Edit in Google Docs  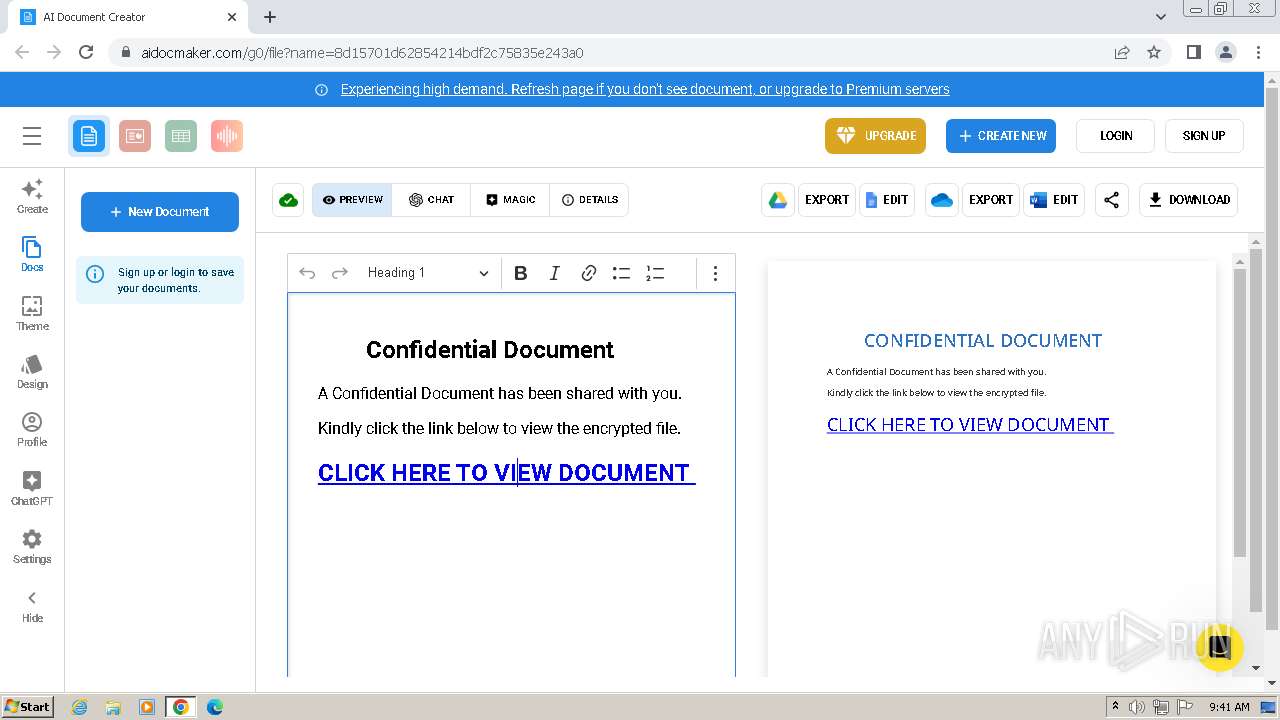(887, 200)
